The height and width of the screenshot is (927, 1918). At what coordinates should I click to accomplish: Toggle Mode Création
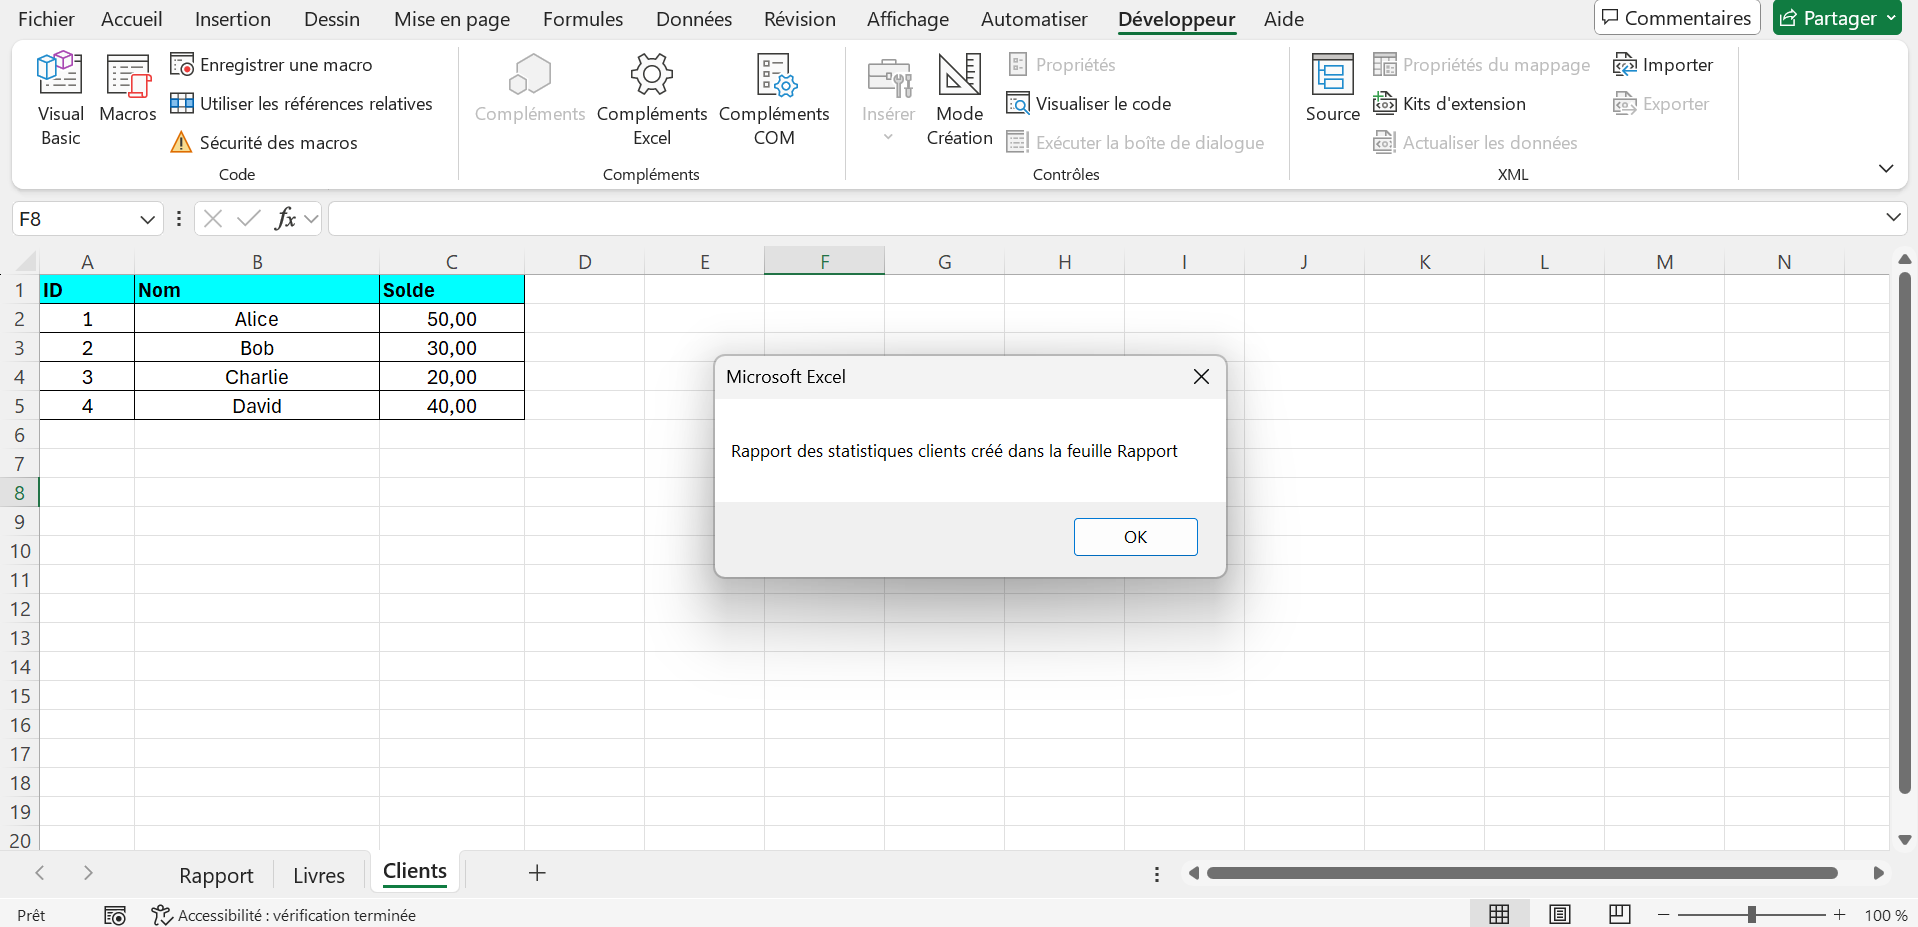[959, 100]
